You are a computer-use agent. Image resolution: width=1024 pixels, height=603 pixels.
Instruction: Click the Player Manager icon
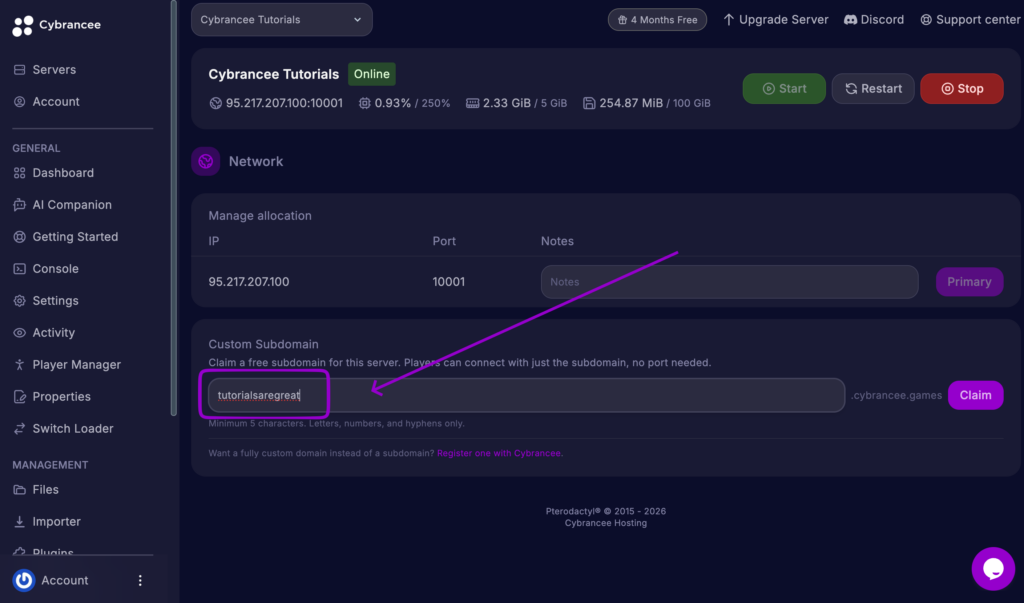pos(20,365)
